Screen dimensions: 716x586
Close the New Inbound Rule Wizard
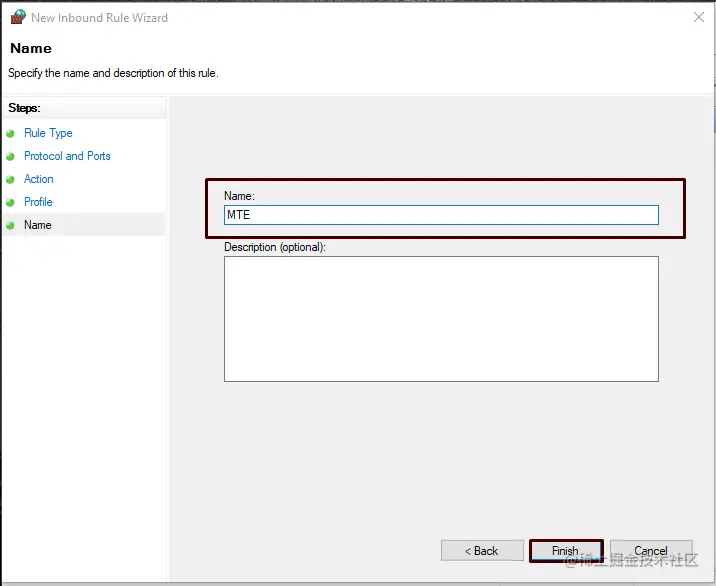pyautogui.click(x=699, y=17)
